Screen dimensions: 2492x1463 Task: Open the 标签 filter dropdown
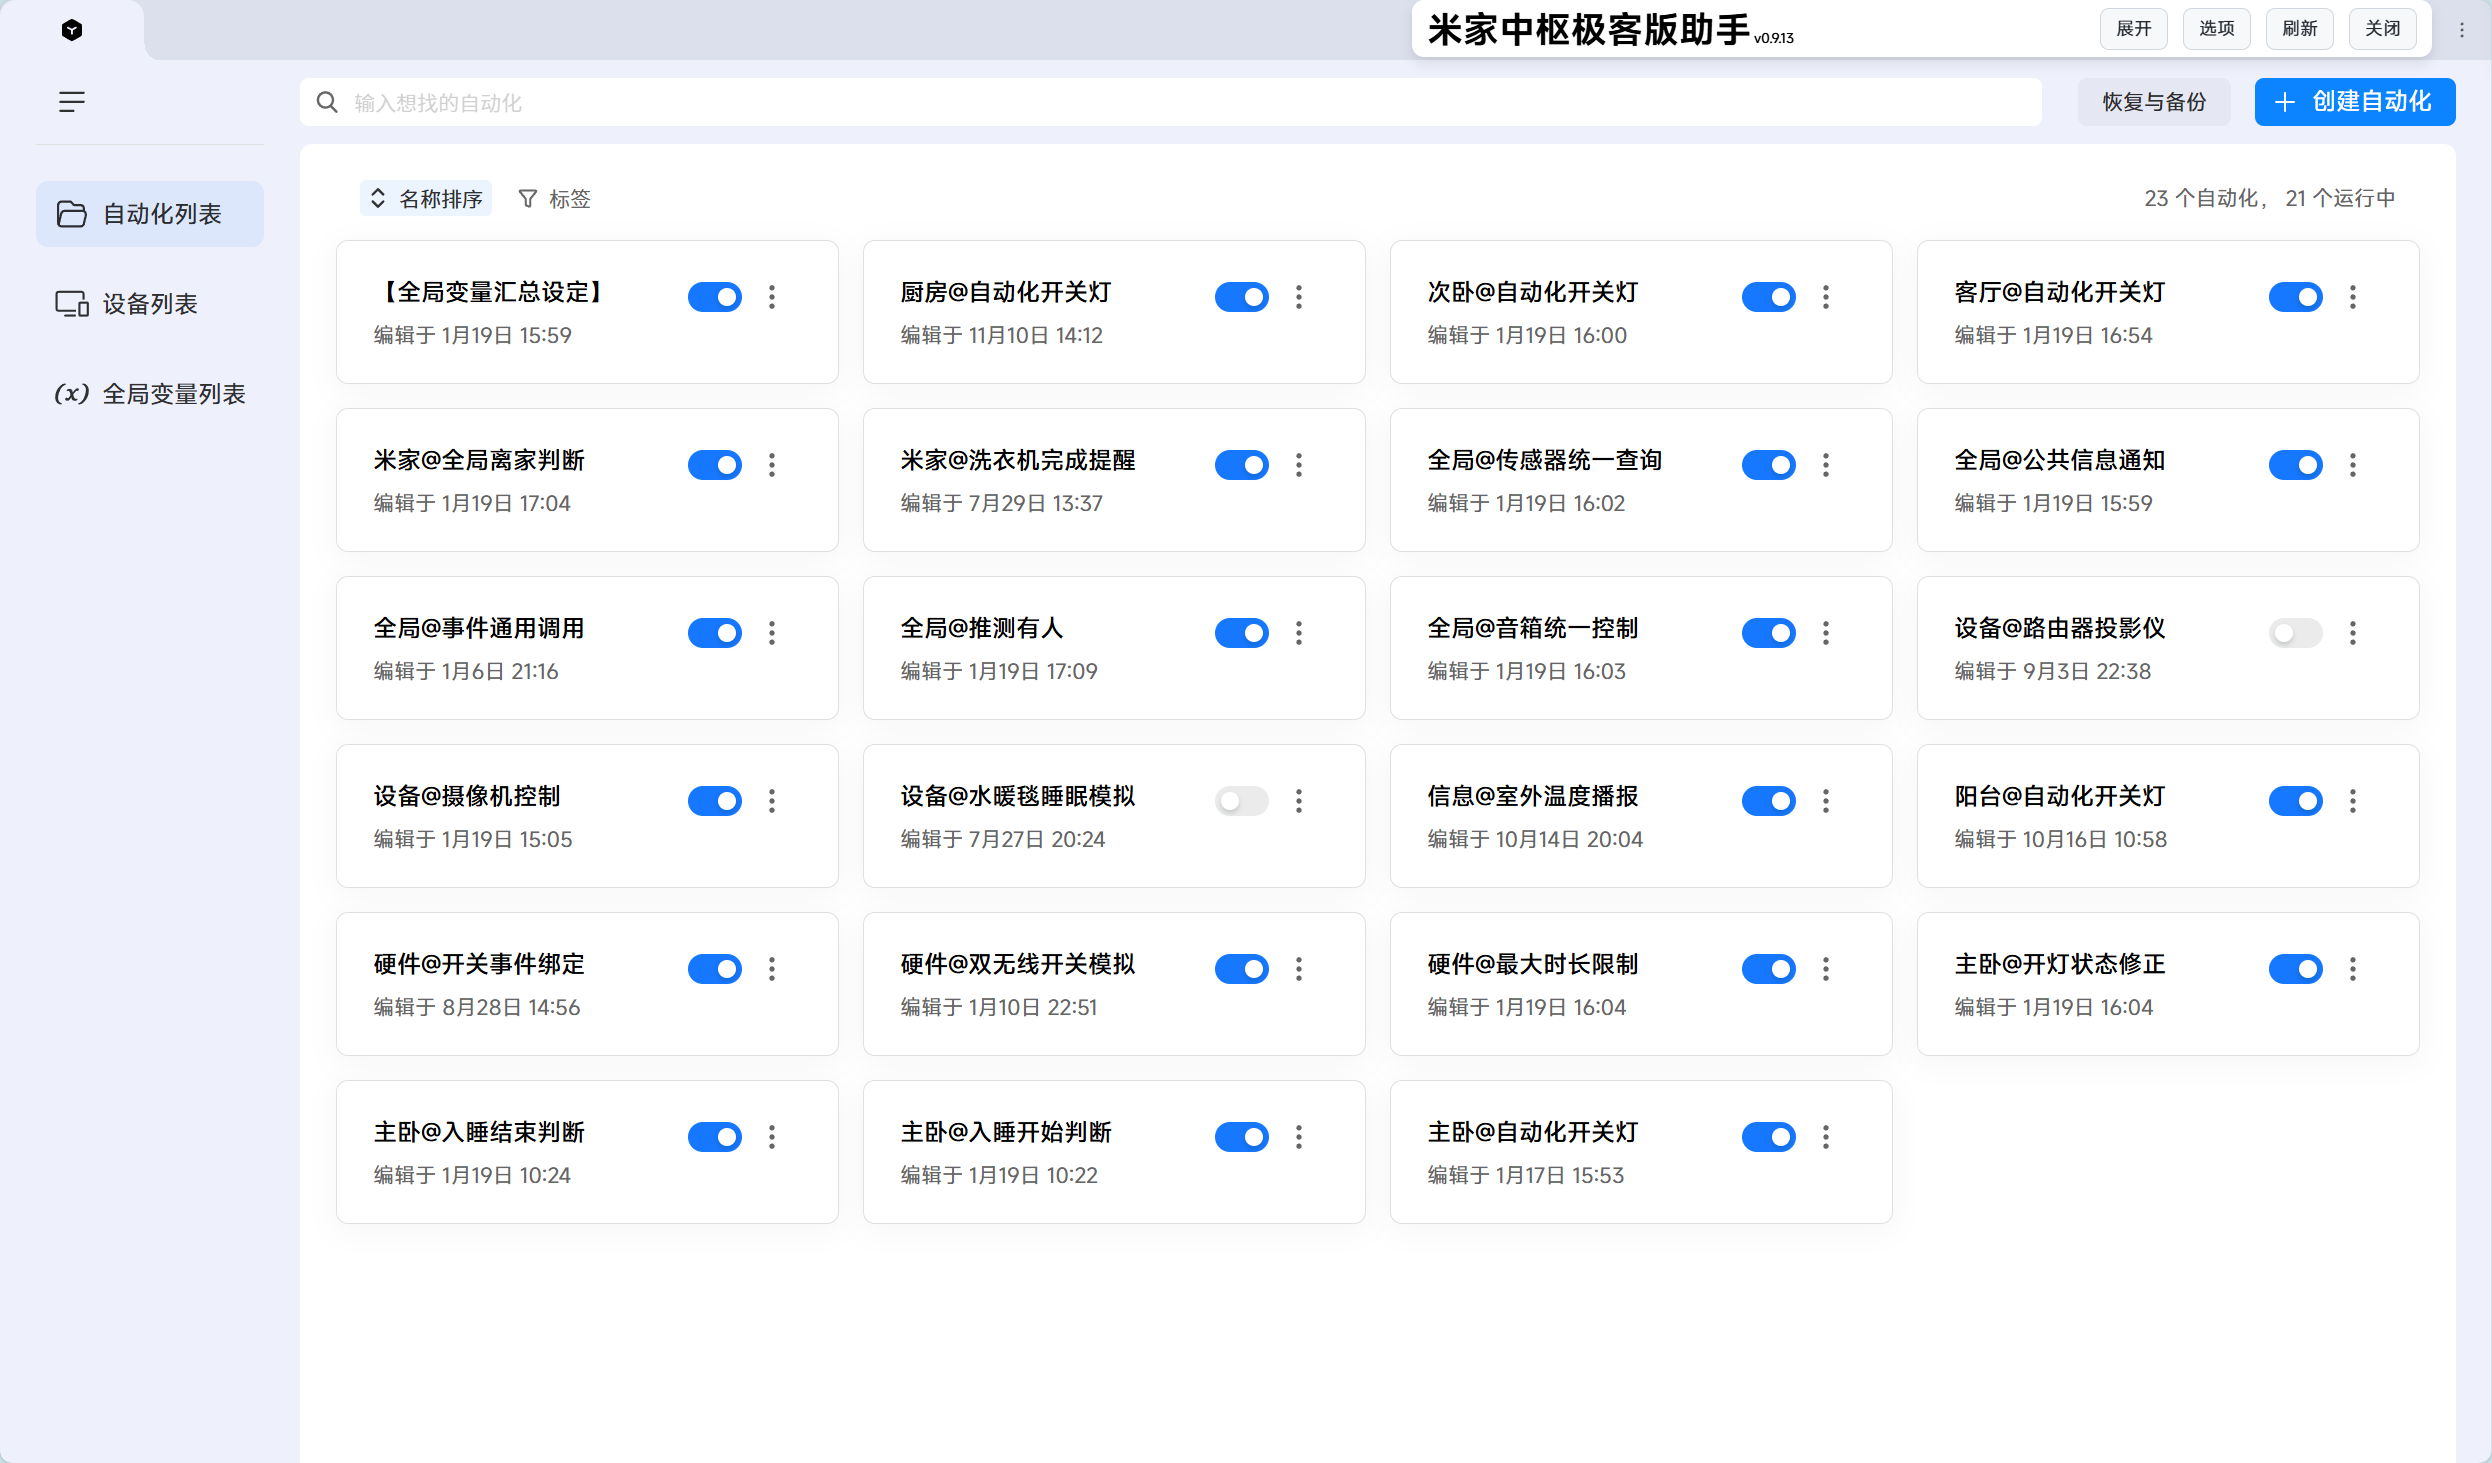coord(555,198)
